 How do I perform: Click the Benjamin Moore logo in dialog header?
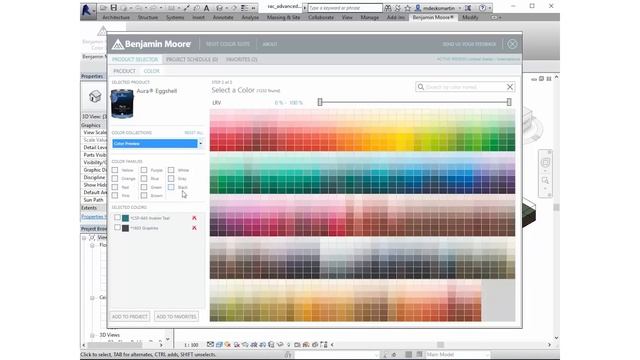coord(152,44)
